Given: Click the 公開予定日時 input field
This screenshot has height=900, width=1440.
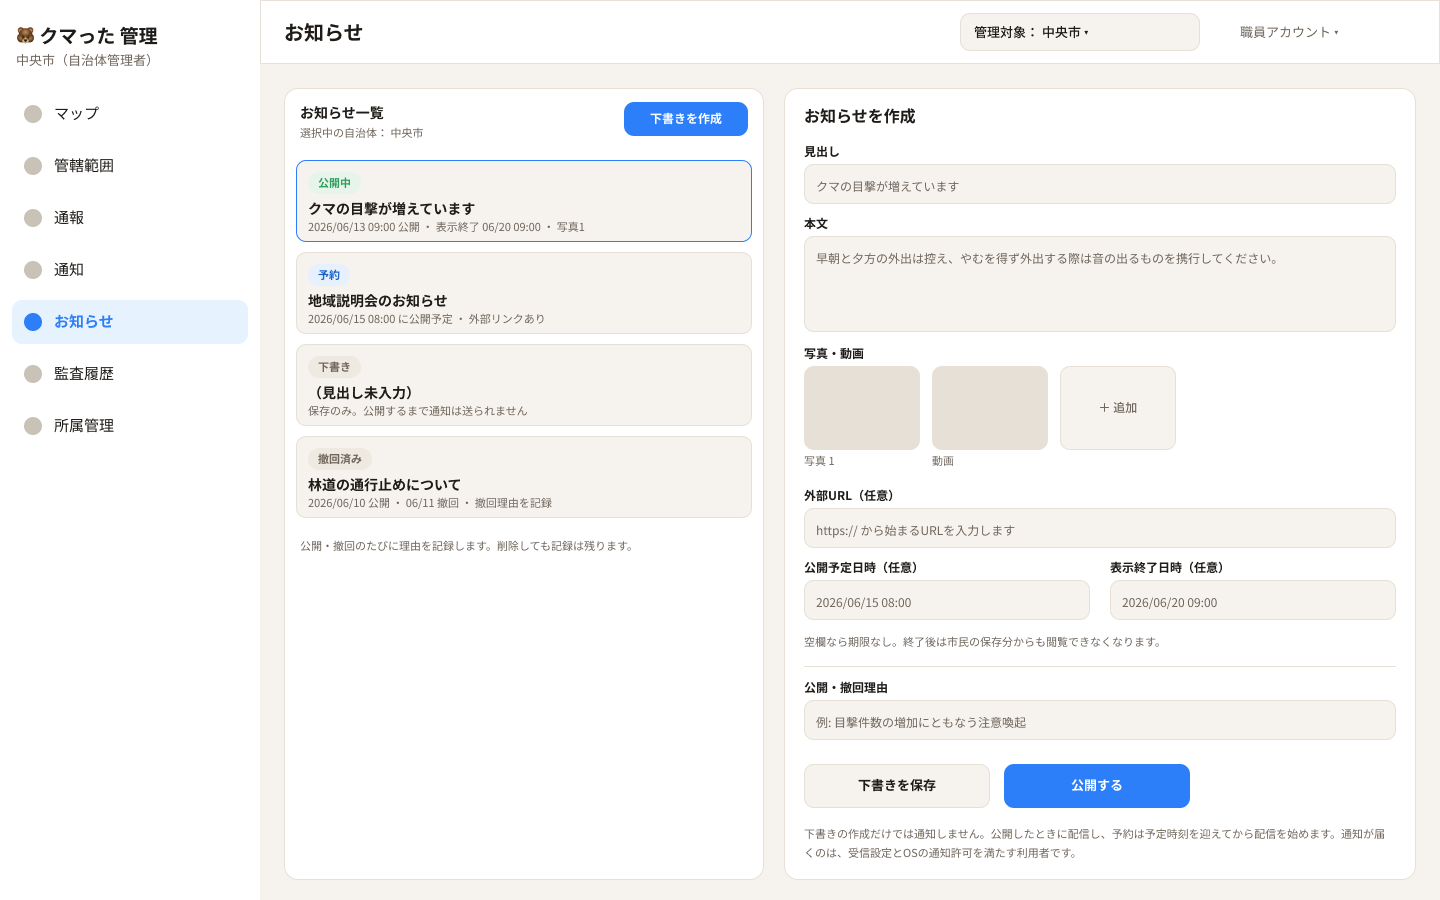Looking at the screenshot, I should coord(947,601).
